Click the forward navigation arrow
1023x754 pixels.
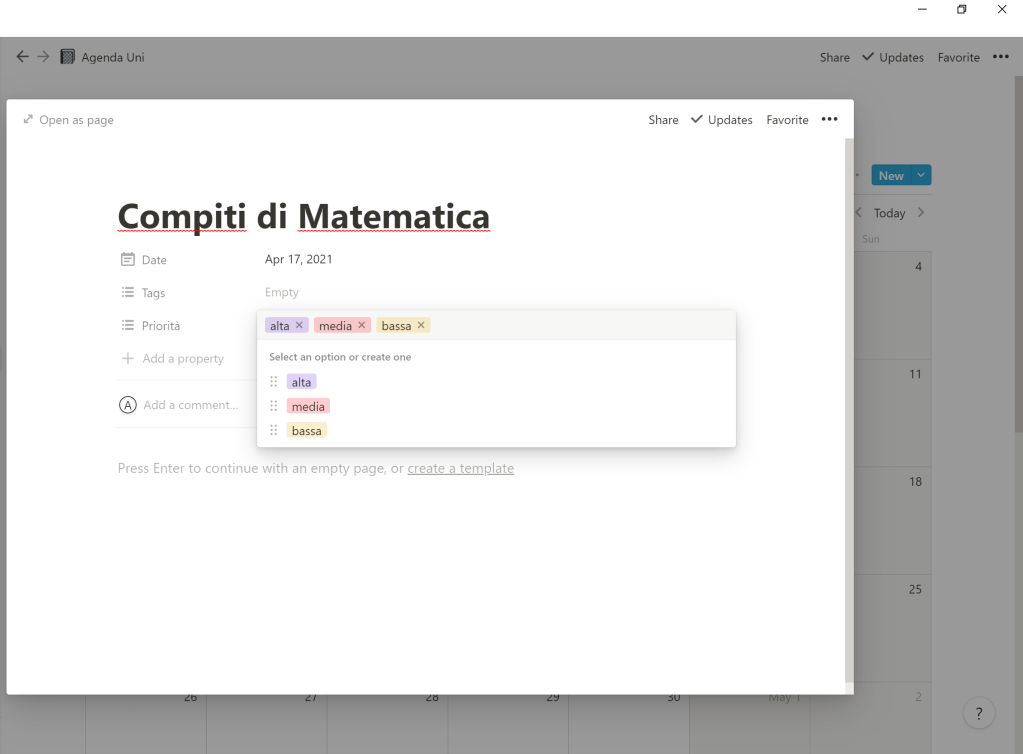[x=43, y=57]
